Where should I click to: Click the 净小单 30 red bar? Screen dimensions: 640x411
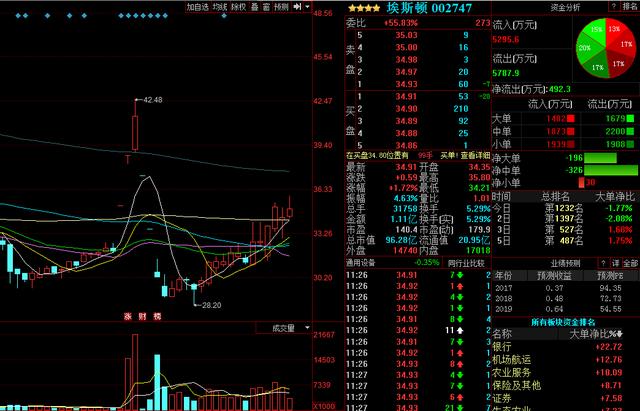(581, 182)
